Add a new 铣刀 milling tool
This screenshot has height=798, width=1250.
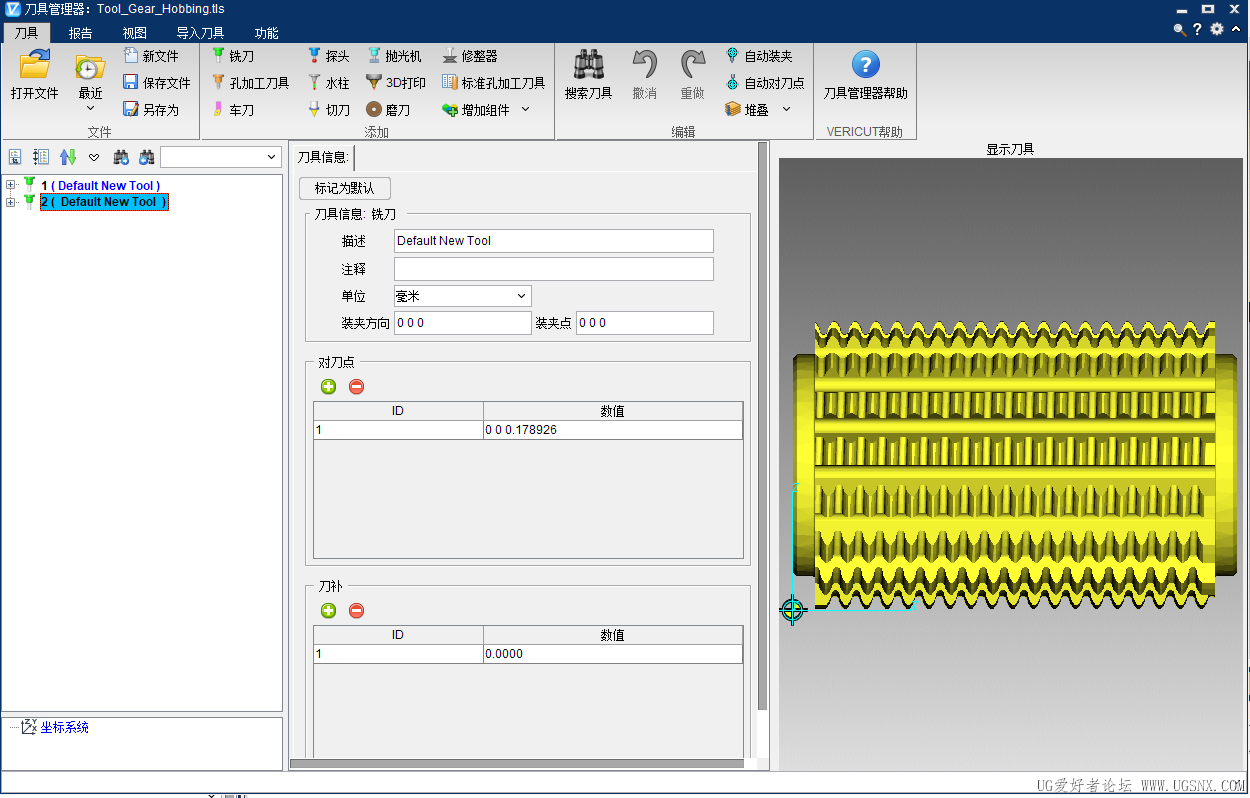[x=218, y=56]
